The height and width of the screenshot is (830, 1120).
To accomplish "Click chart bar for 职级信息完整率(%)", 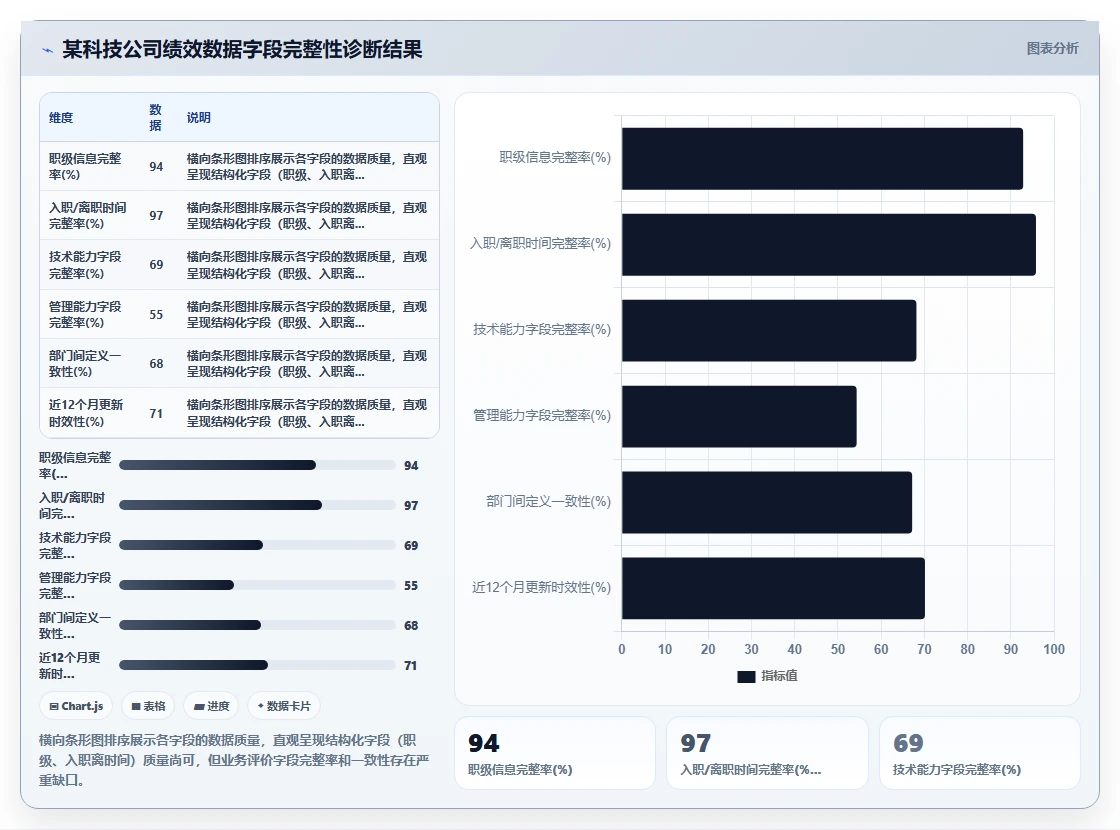I will (822, 159).
